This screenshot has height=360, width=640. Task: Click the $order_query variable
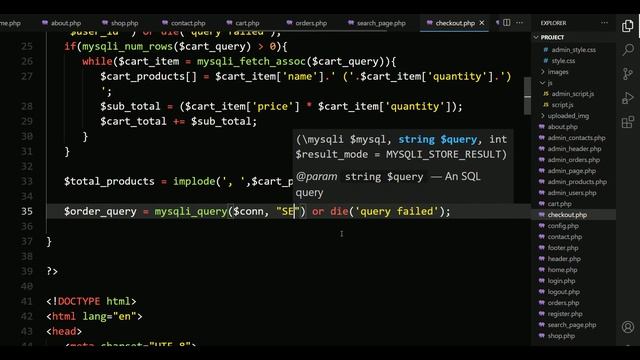coord(100,211)
